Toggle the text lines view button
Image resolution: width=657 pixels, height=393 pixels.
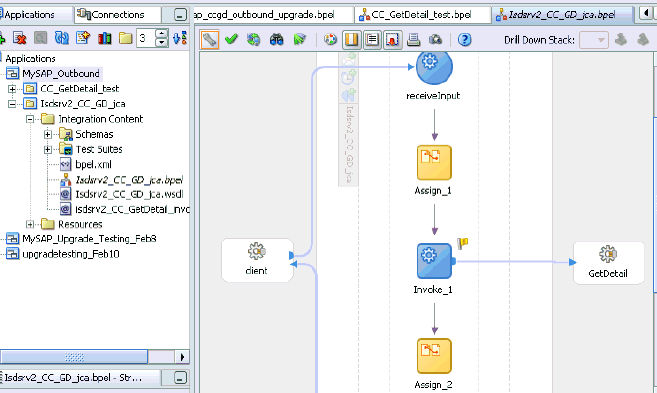point(372,40)
